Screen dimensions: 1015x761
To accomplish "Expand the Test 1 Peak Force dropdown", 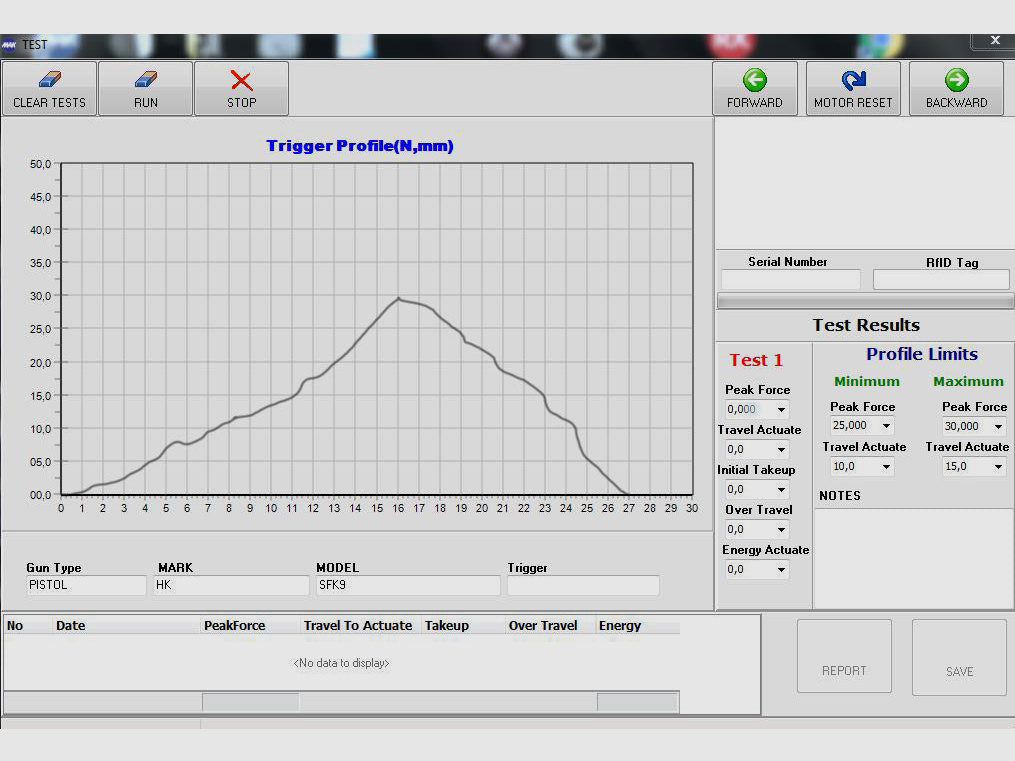I will [781, 410].
